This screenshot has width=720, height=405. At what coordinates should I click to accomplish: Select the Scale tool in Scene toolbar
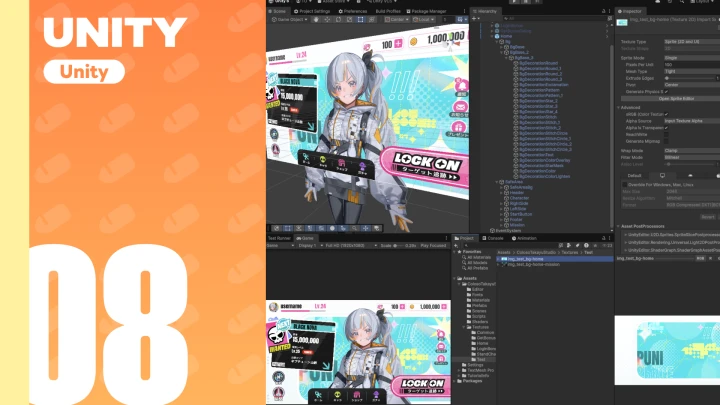pos(349,20)
